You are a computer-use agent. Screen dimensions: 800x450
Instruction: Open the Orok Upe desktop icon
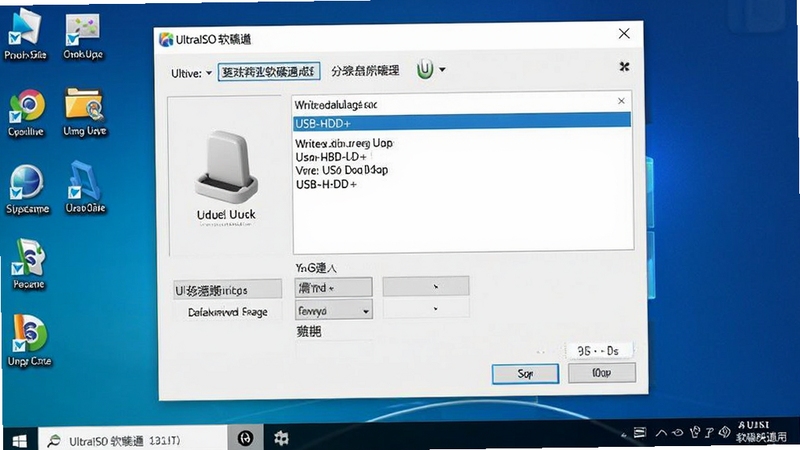pos(83,34)
